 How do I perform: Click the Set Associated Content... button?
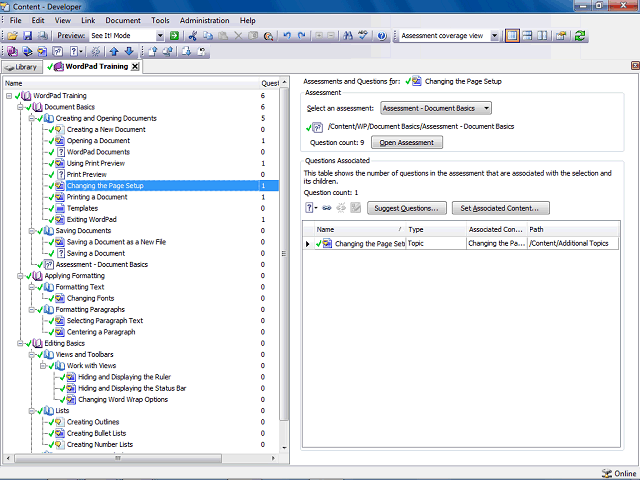500,208
